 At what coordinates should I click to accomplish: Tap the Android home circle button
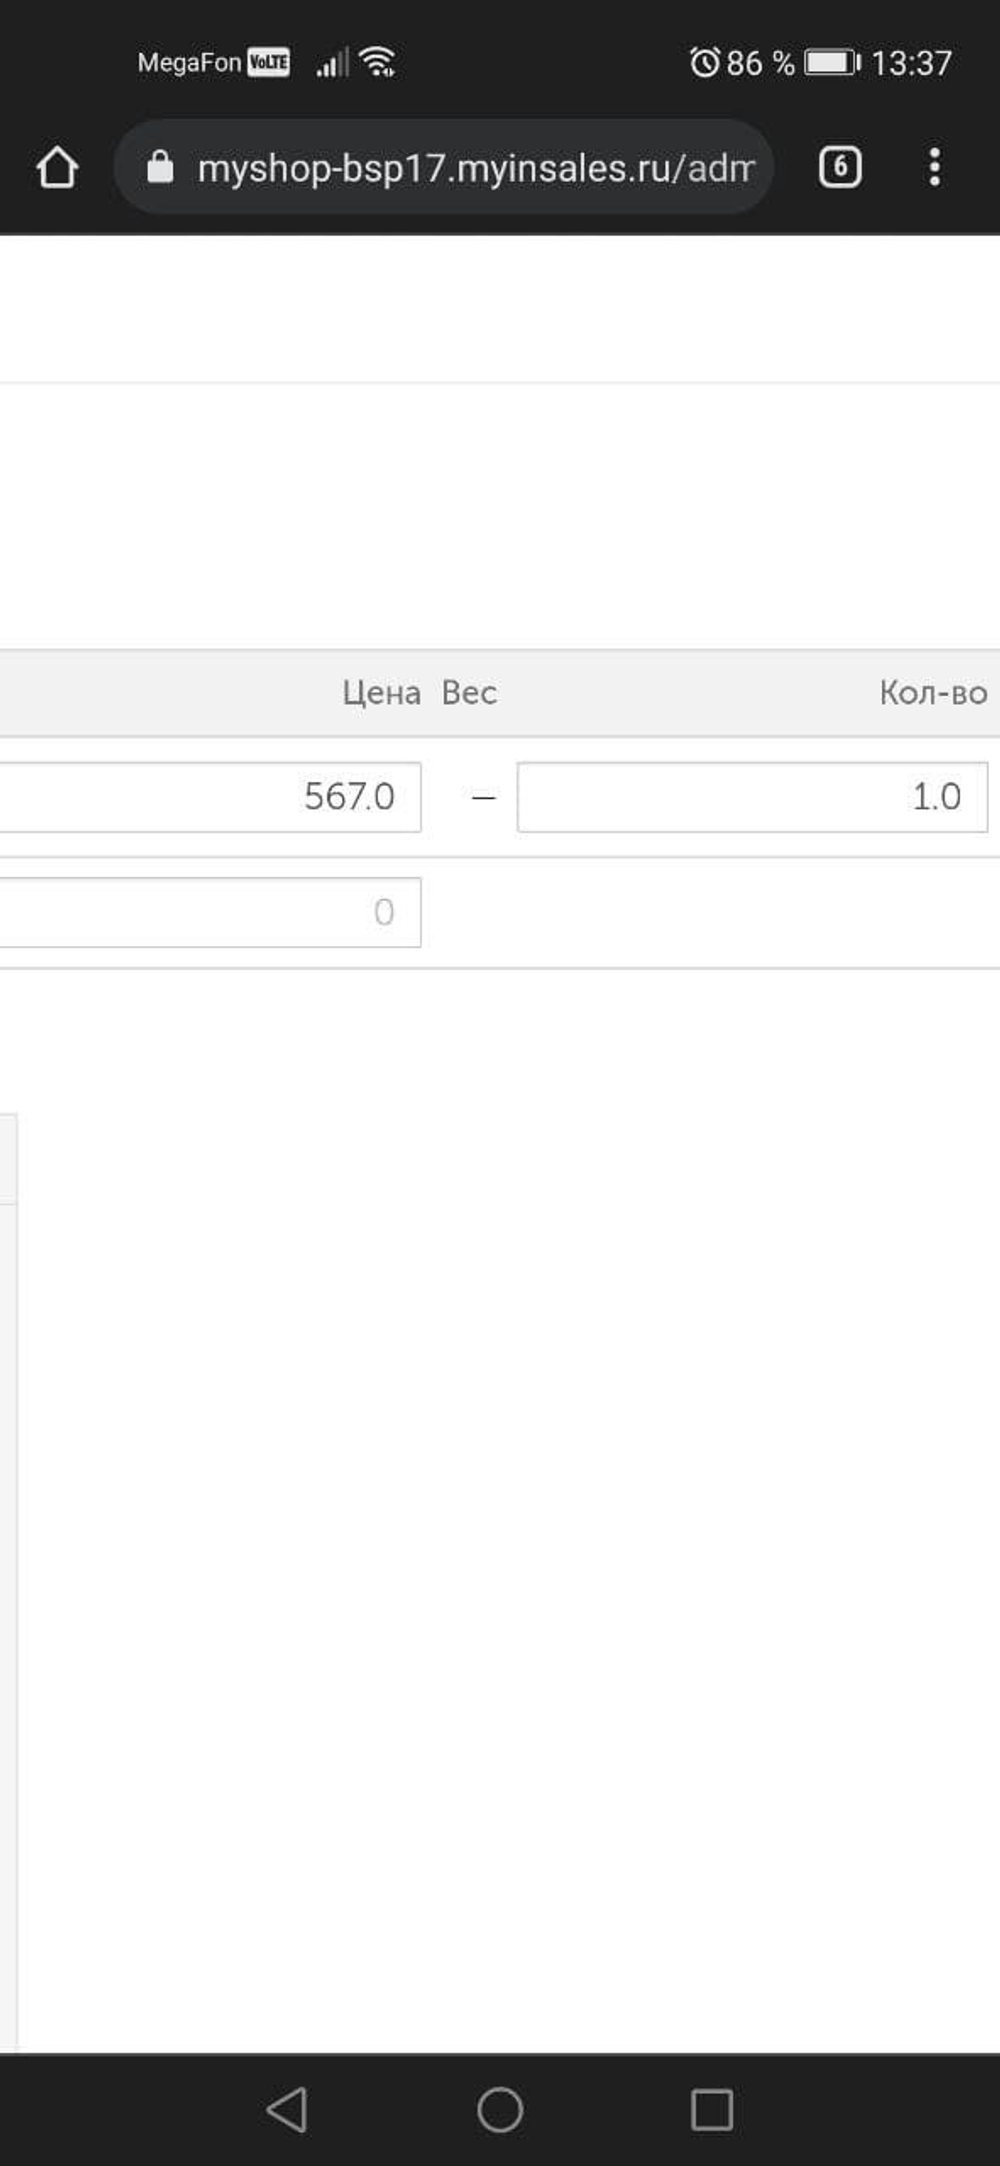pyautogui.click(x=500, y=2109)
